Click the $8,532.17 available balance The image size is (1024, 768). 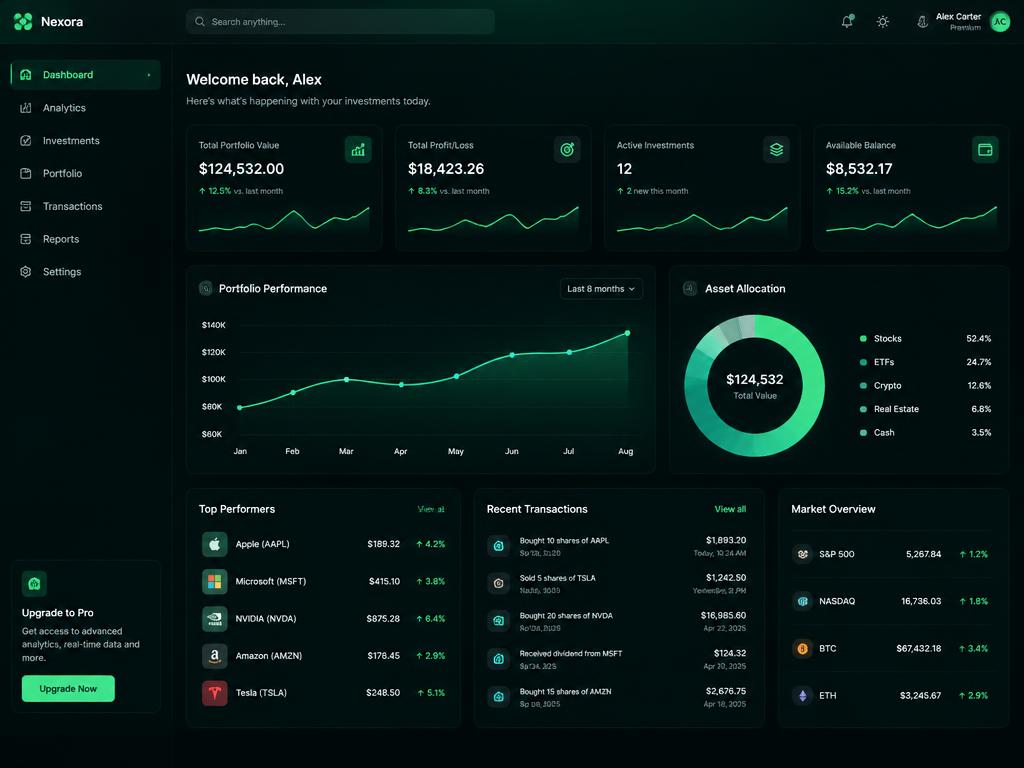[859, 168]
